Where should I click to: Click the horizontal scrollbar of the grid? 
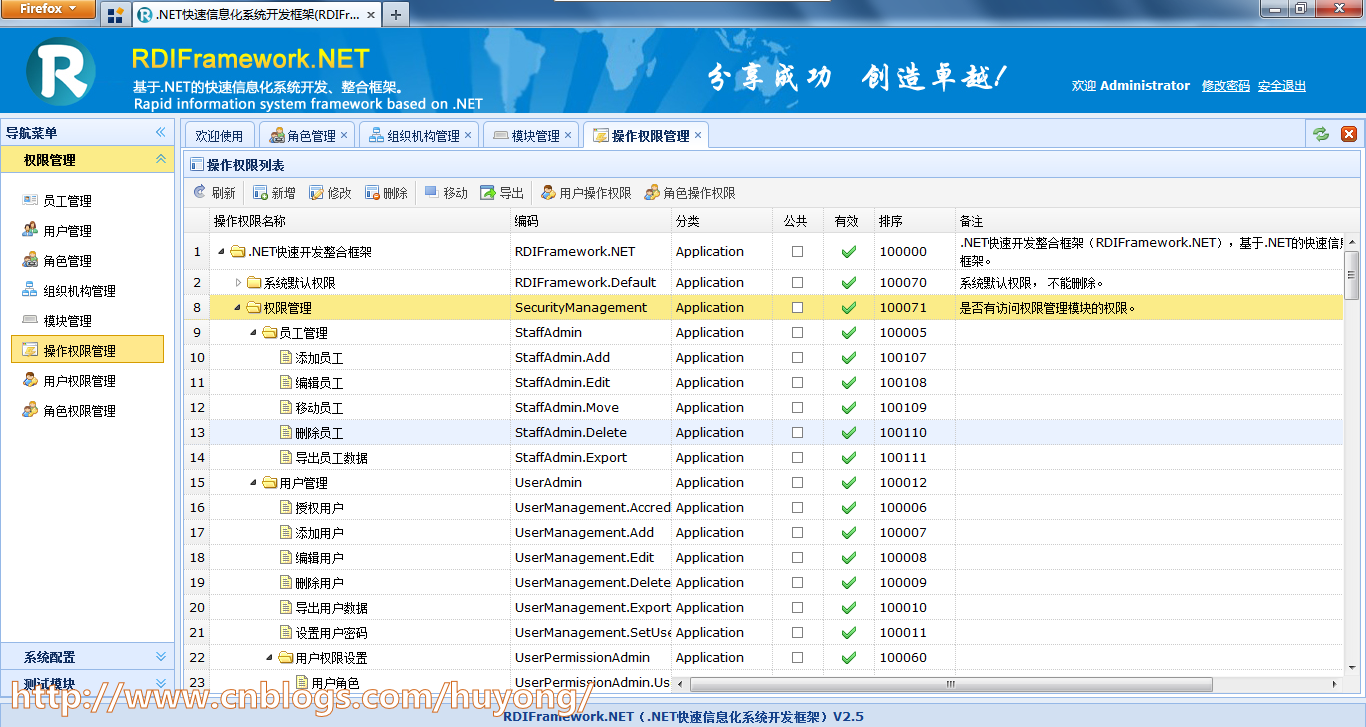(x=951, y=684)
